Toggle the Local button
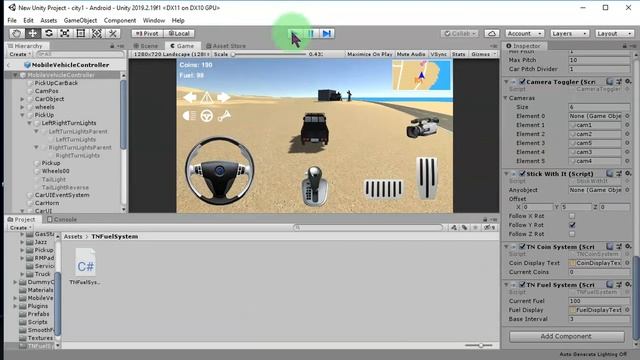 tap(179, 33)
